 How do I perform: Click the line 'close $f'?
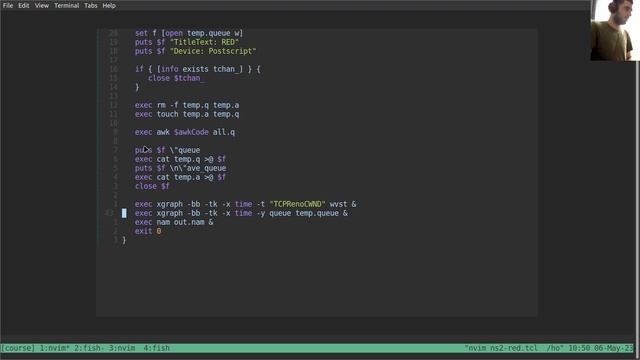click(152, 186)
